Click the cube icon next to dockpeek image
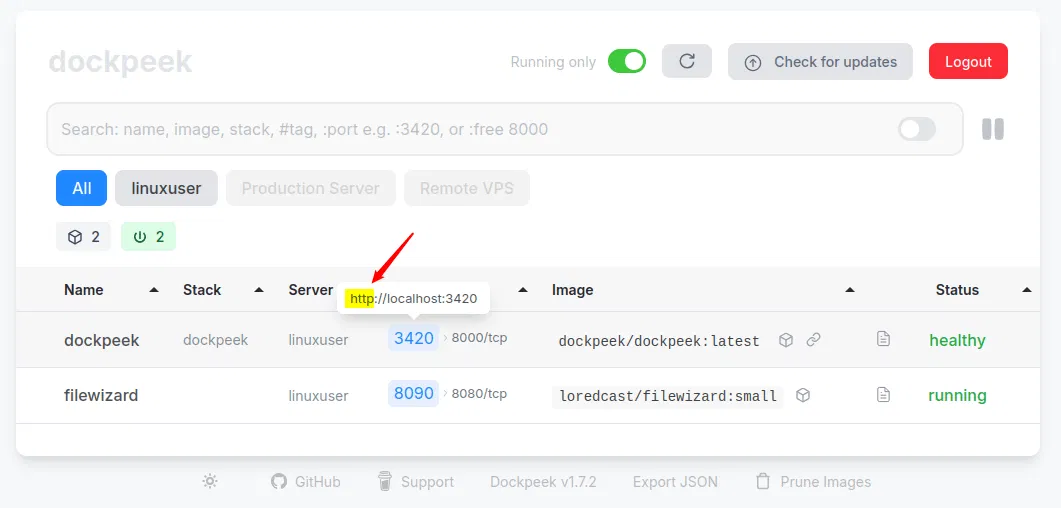This screenshot has width=1061, height=508. [x=786, y=340]
